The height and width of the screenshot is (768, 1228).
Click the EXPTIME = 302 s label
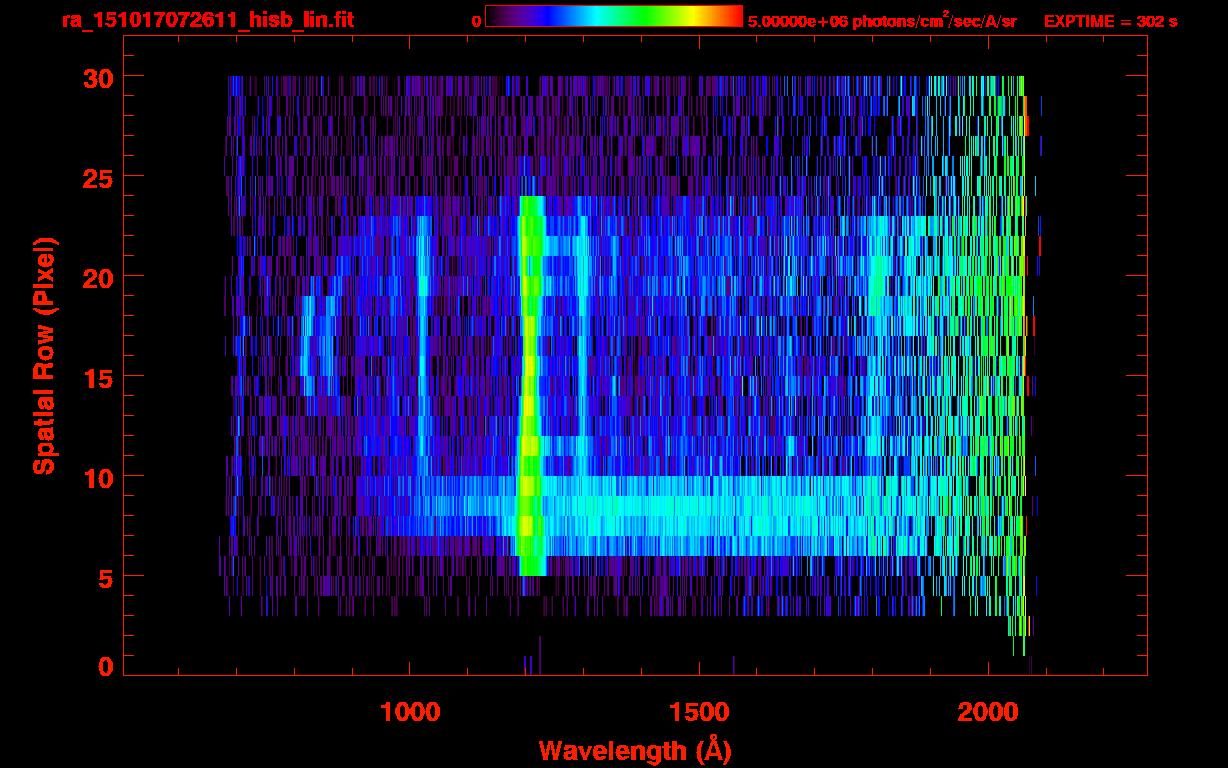point(1110,20)
